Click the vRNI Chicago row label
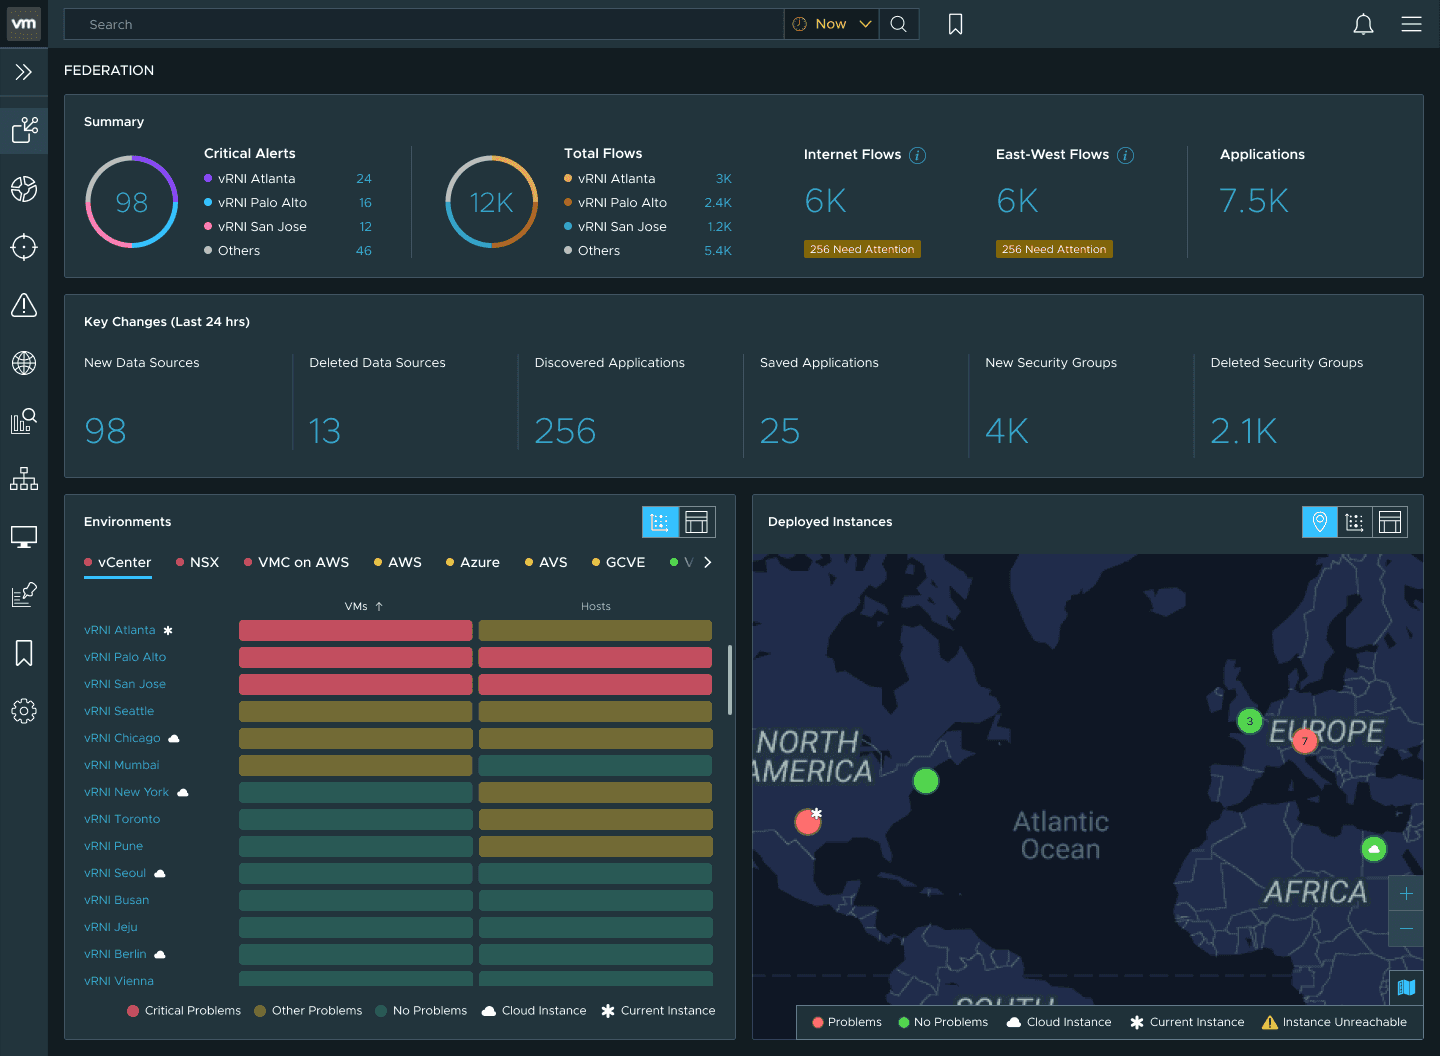The height and width of the screenshot is (1056, 1440). 122,738
